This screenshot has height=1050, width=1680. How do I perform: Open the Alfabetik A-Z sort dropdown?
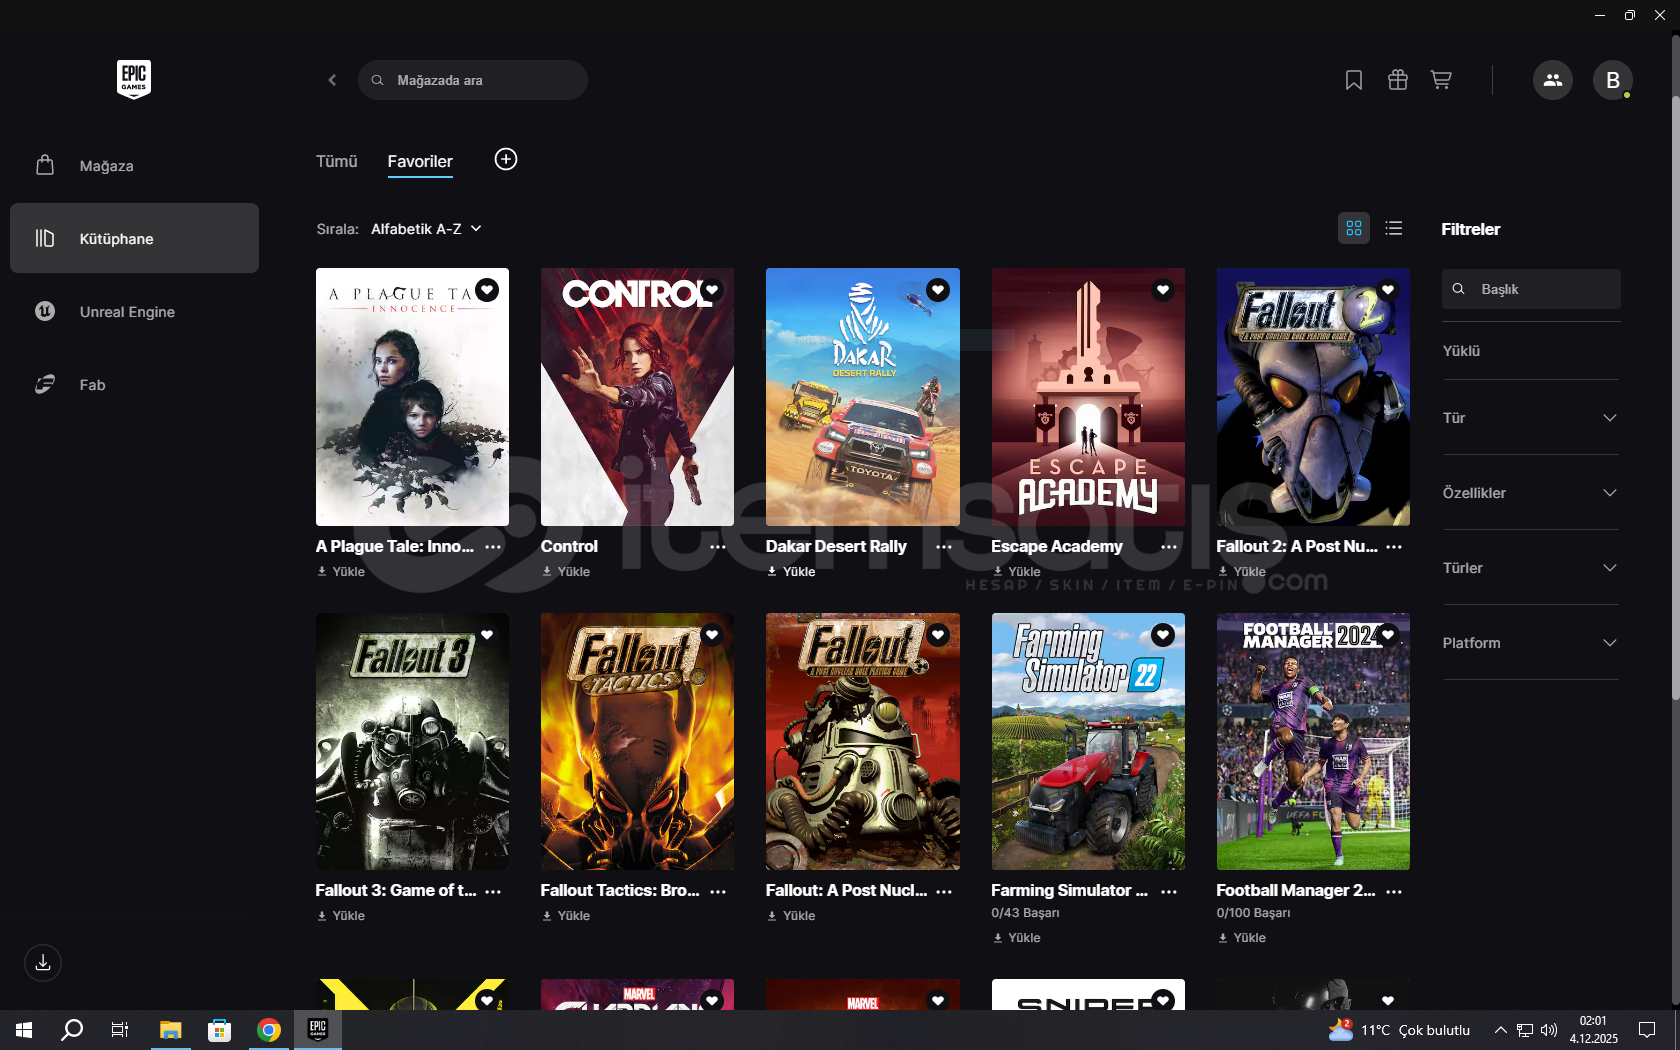(427, 229)
